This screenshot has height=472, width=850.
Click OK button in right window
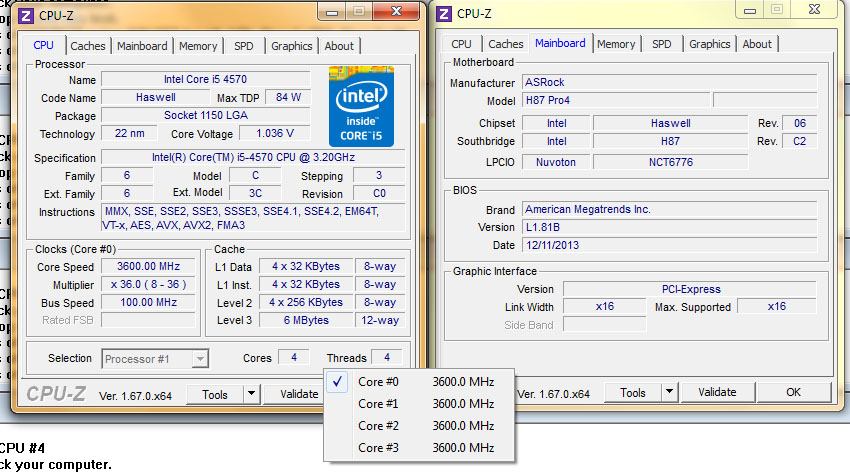click(794, 392)
